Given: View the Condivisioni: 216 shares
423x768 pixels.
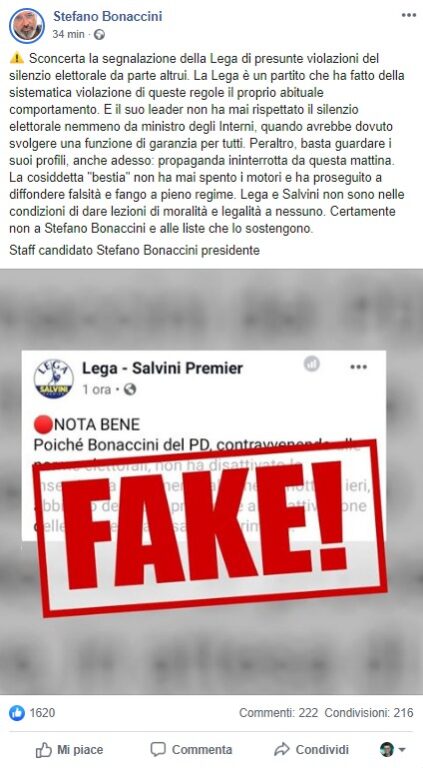Looking at the screenshot, I should pos(369,713).
